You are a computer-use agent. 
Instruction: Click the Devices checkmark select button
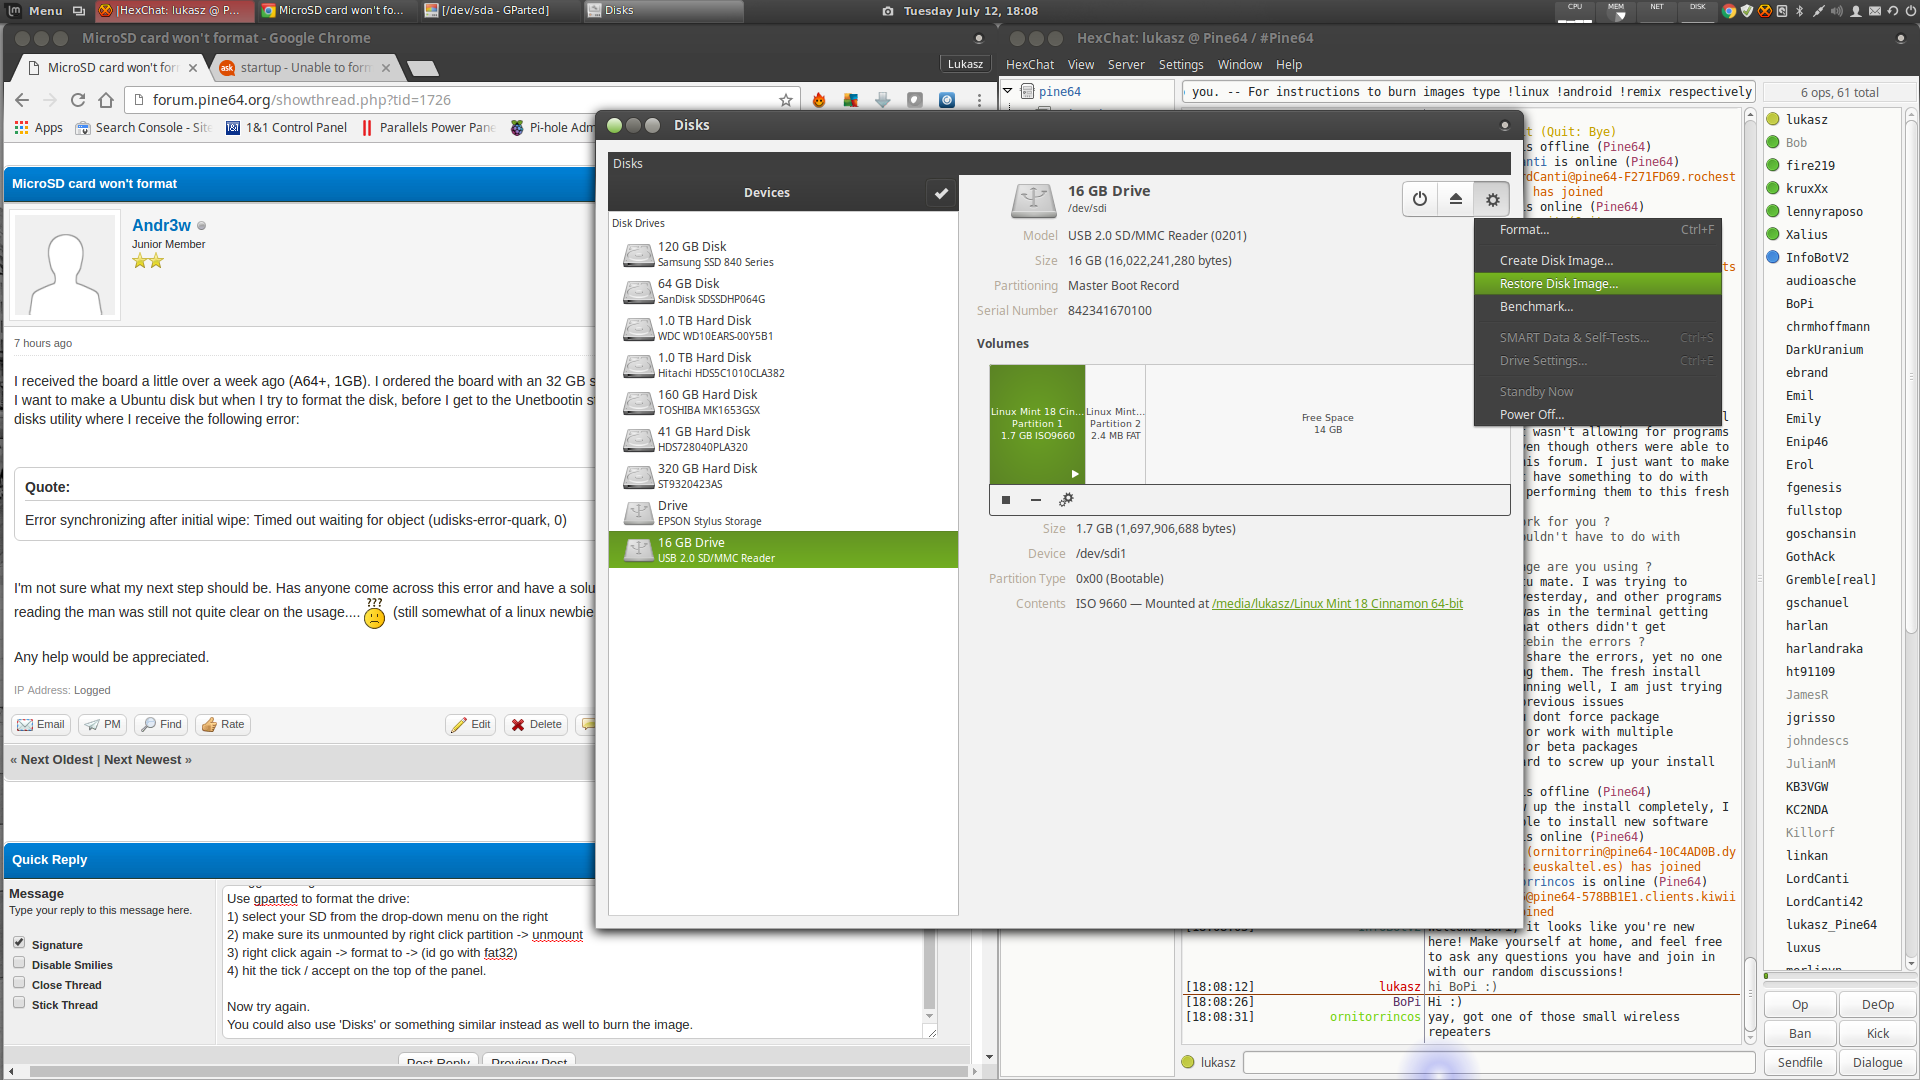[x=940, y=193]
